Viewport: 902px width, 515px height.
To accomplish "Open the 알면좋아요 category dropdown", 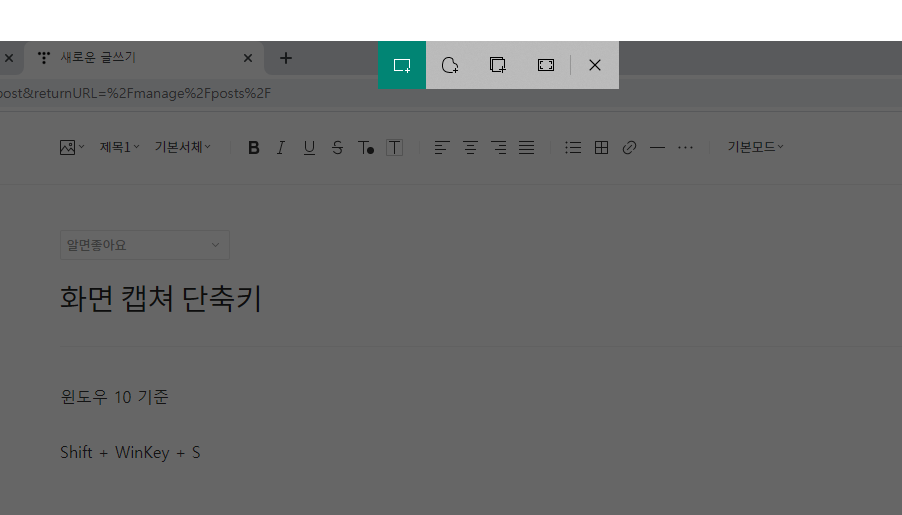I will 145,245.
